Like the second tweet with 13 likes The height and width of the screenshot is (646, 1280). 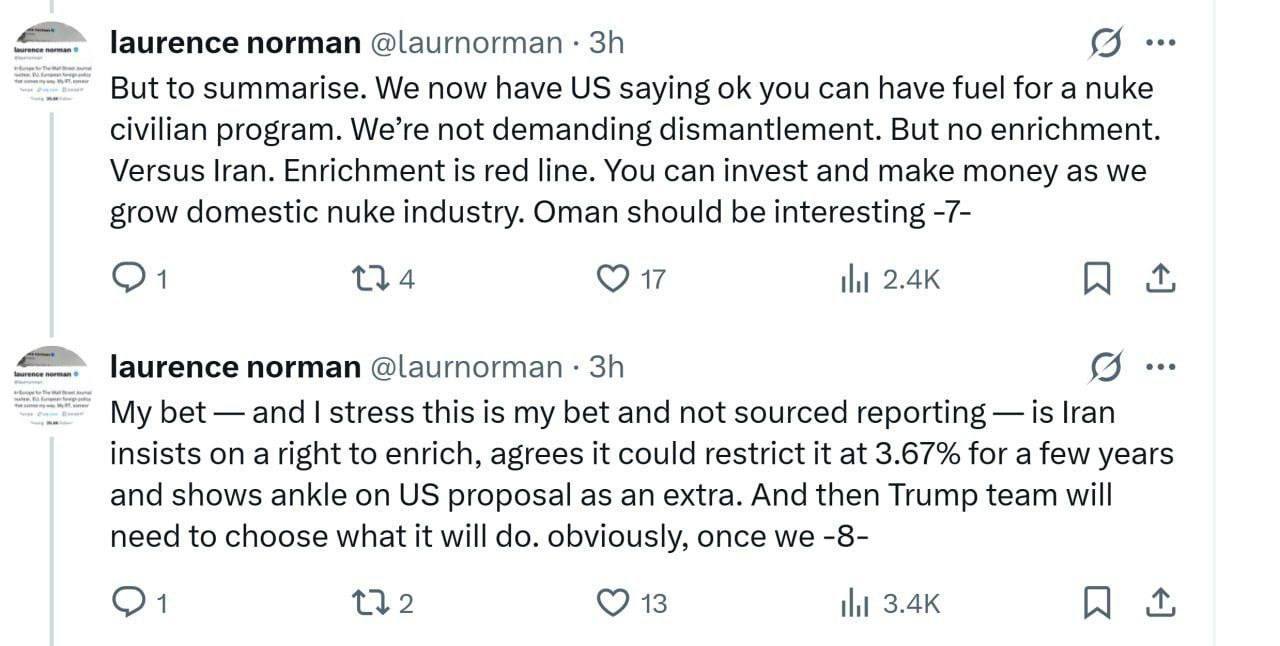(x=612, y=603)
